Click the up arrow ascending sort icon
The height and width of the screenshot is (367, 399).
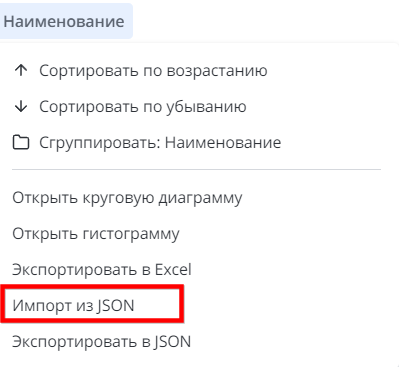[21, 70]
